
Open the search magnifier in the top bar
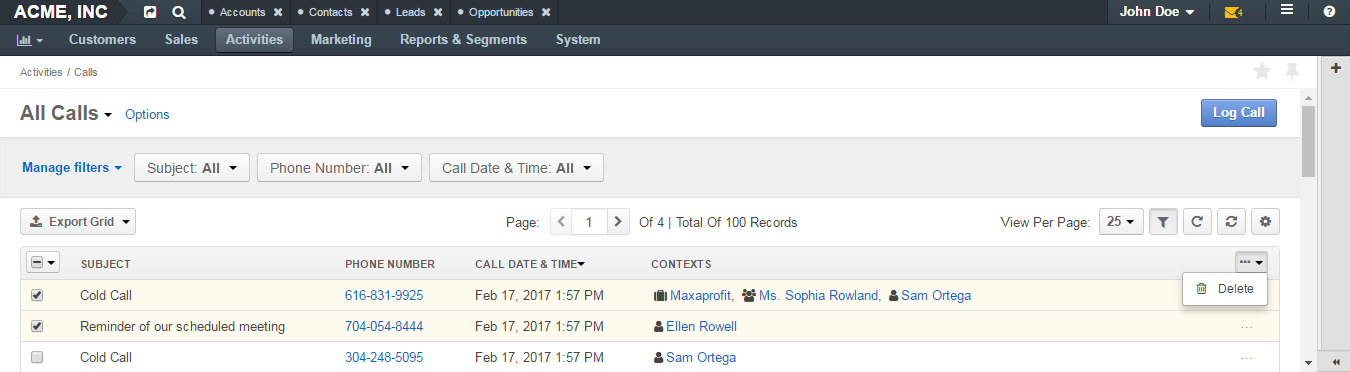coord(178,12)
